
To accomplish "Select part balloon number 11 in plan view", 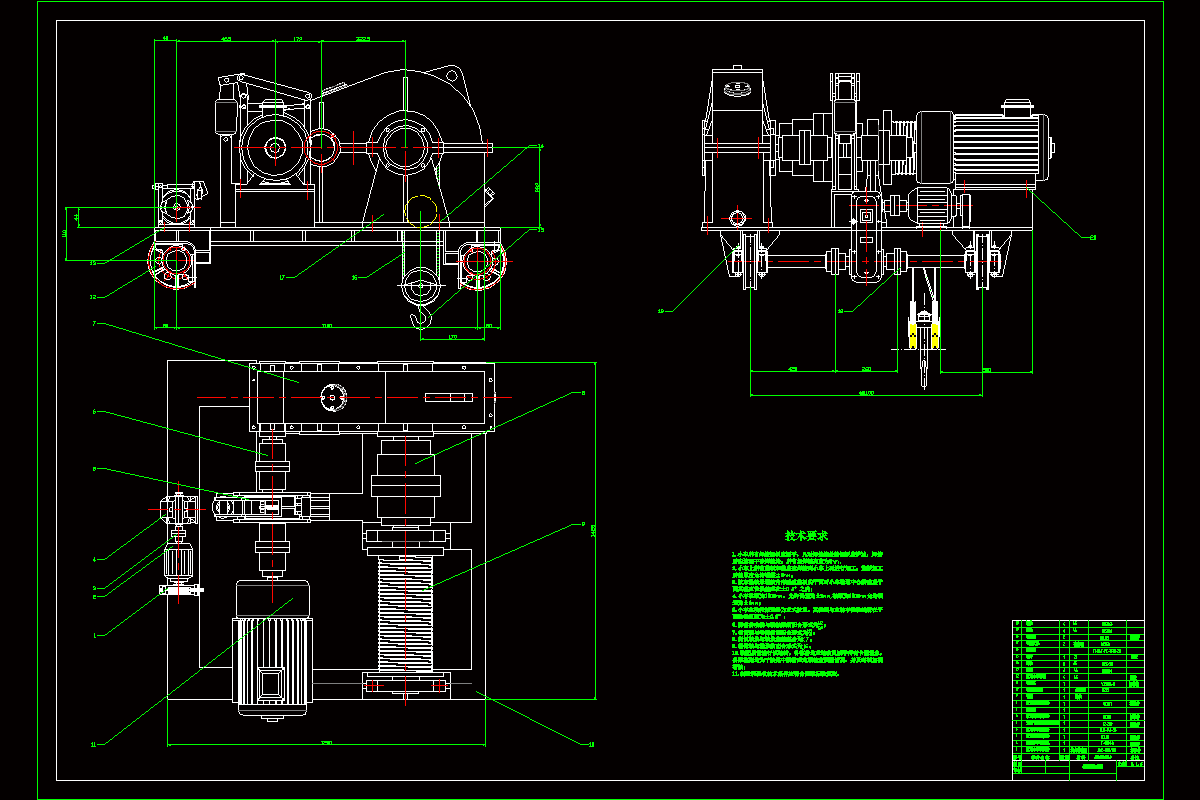I will pos(94,743).
